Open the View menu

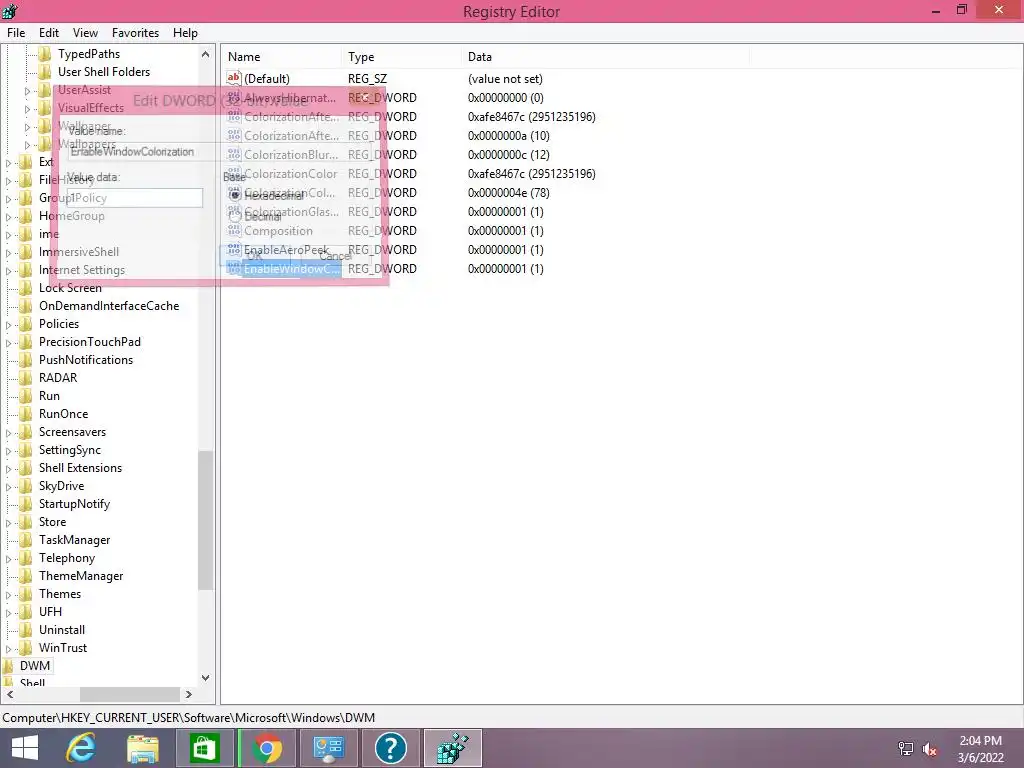coord(85,33)
